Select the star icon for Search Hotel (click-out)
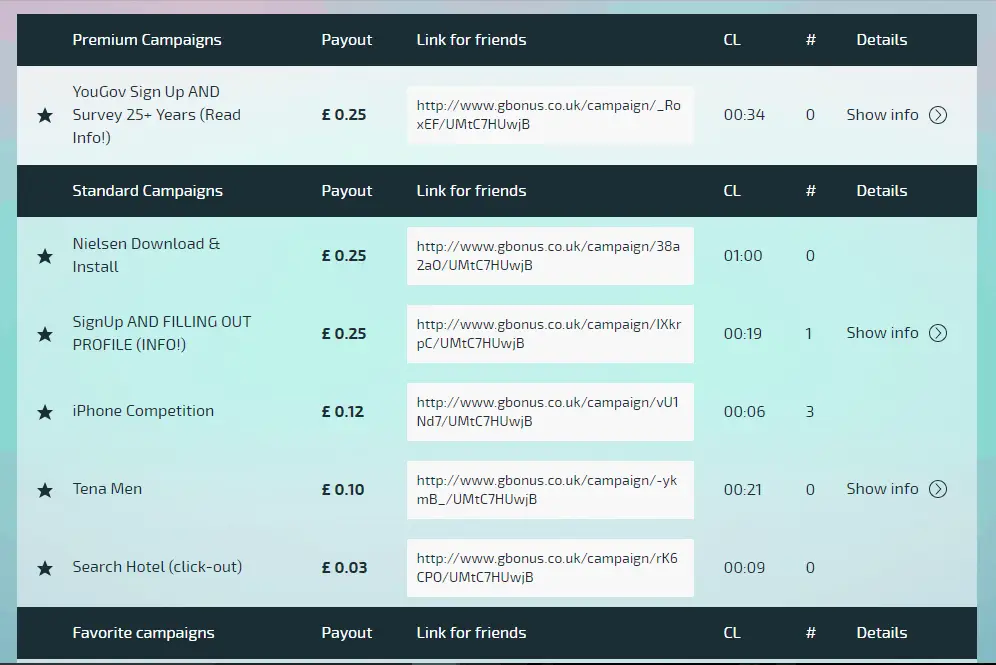 click(44, 567)
